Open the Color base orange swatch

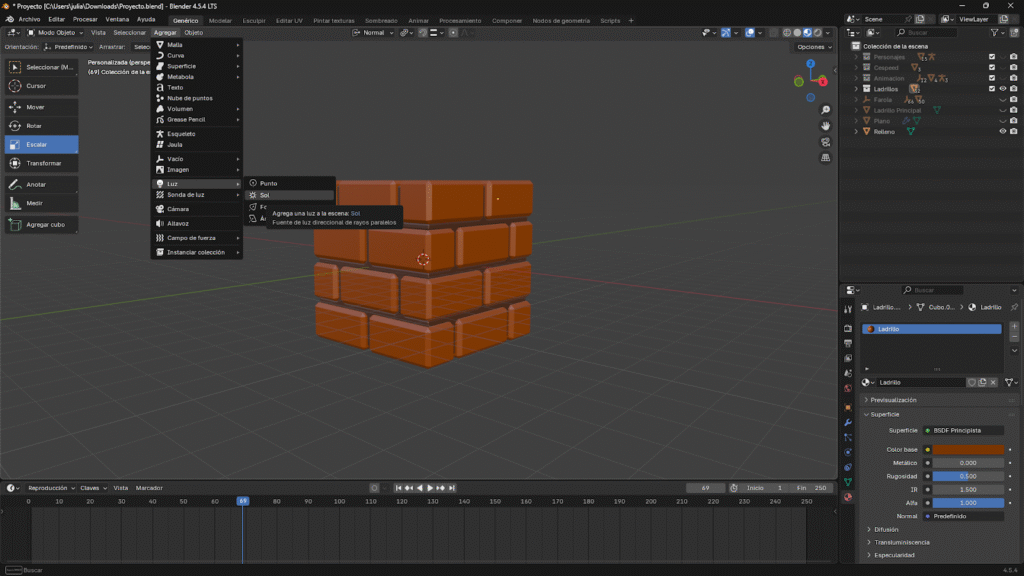point(968,449)
